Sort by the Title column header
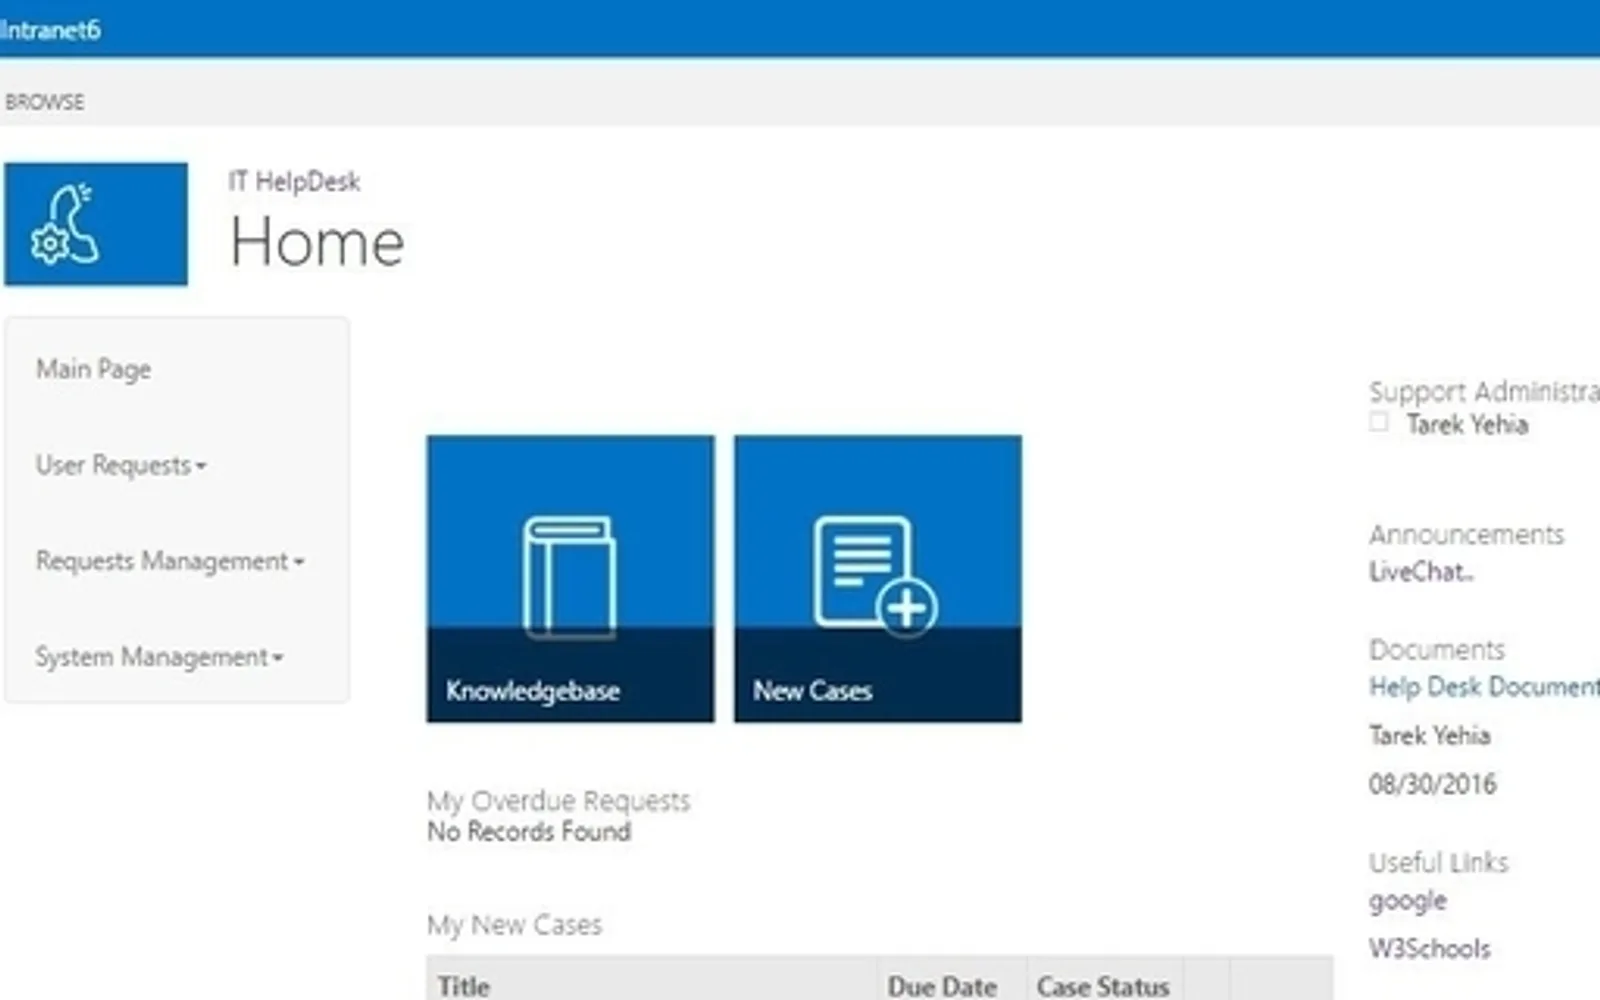Viewport: 1600px width, 1000px height. coord(464,986)
